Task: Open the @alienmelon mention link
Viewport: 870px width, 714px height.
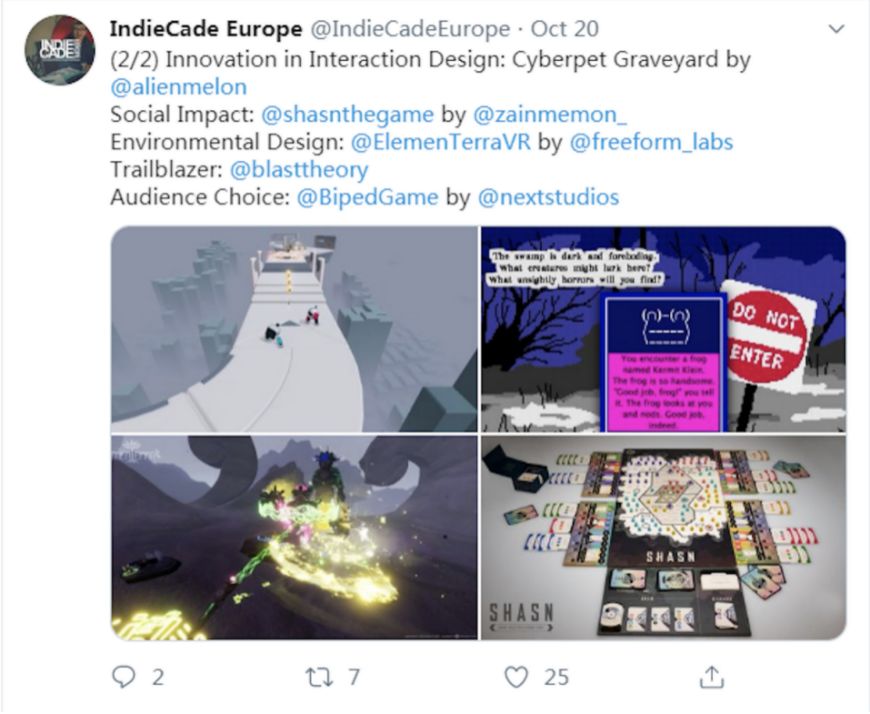Action: 179,87
